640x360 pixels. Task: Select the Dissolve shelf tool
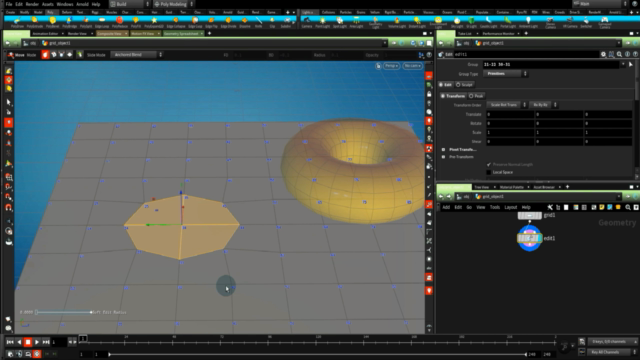pos(244,22)
